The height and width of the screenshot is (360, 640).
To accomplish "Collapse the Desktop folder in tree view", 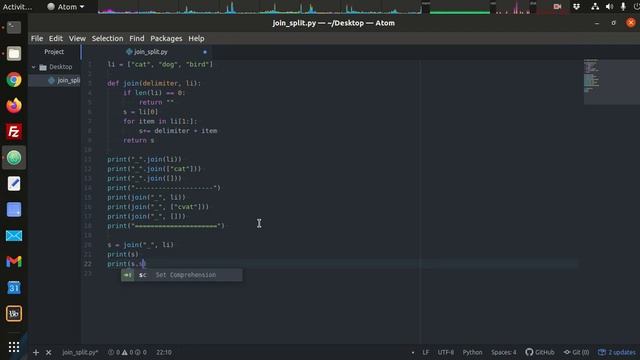I will pyautogui.click(x=34, y=67).
